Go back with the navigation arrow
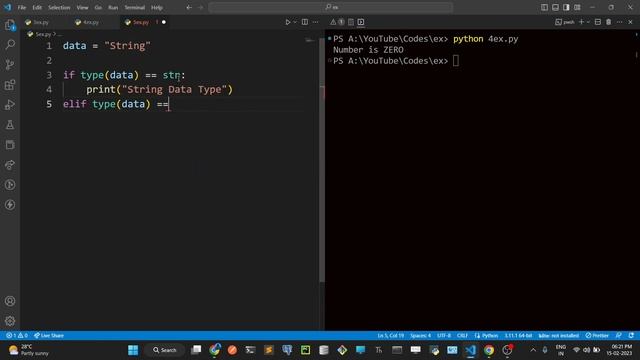The image size is (640, 360). (189, 7)
